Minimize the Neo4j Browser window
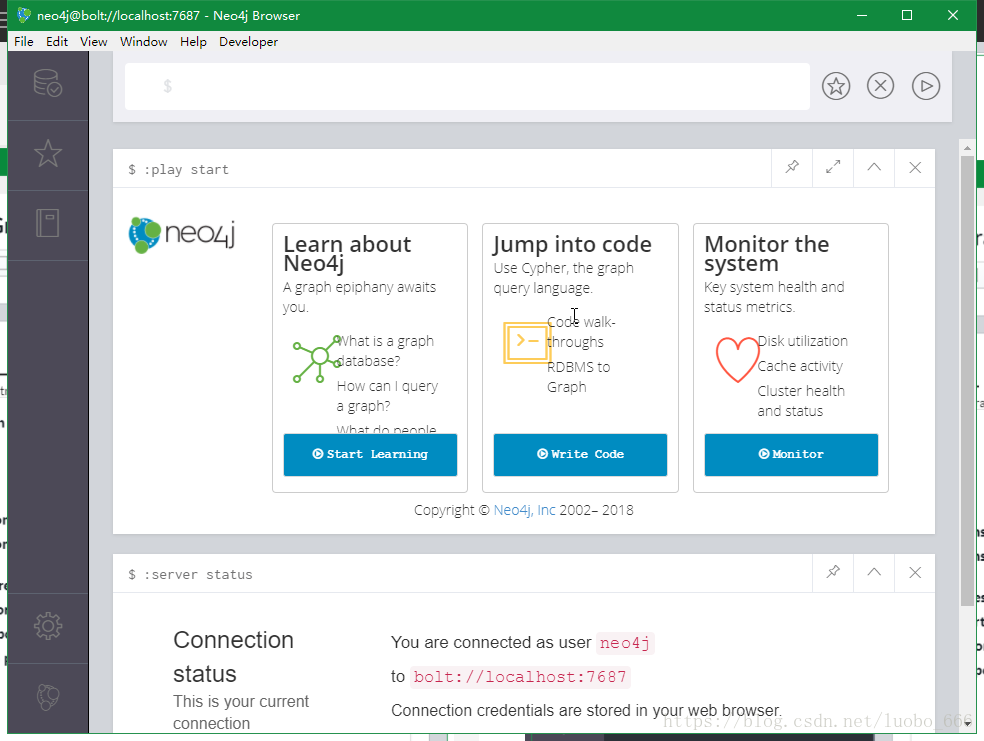 862,15
